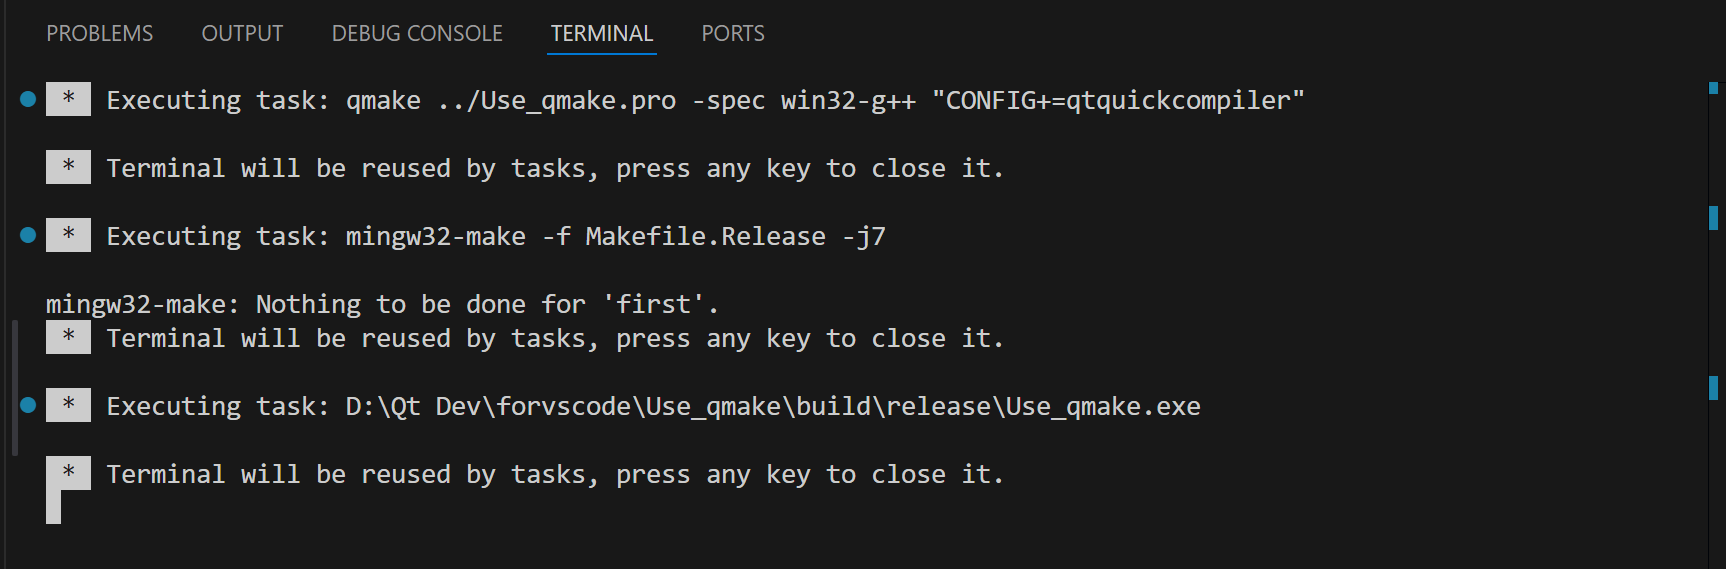Jump to the topmost scrollbar command marker
Screen dimensions: 1726x569
click(1713, 88)
